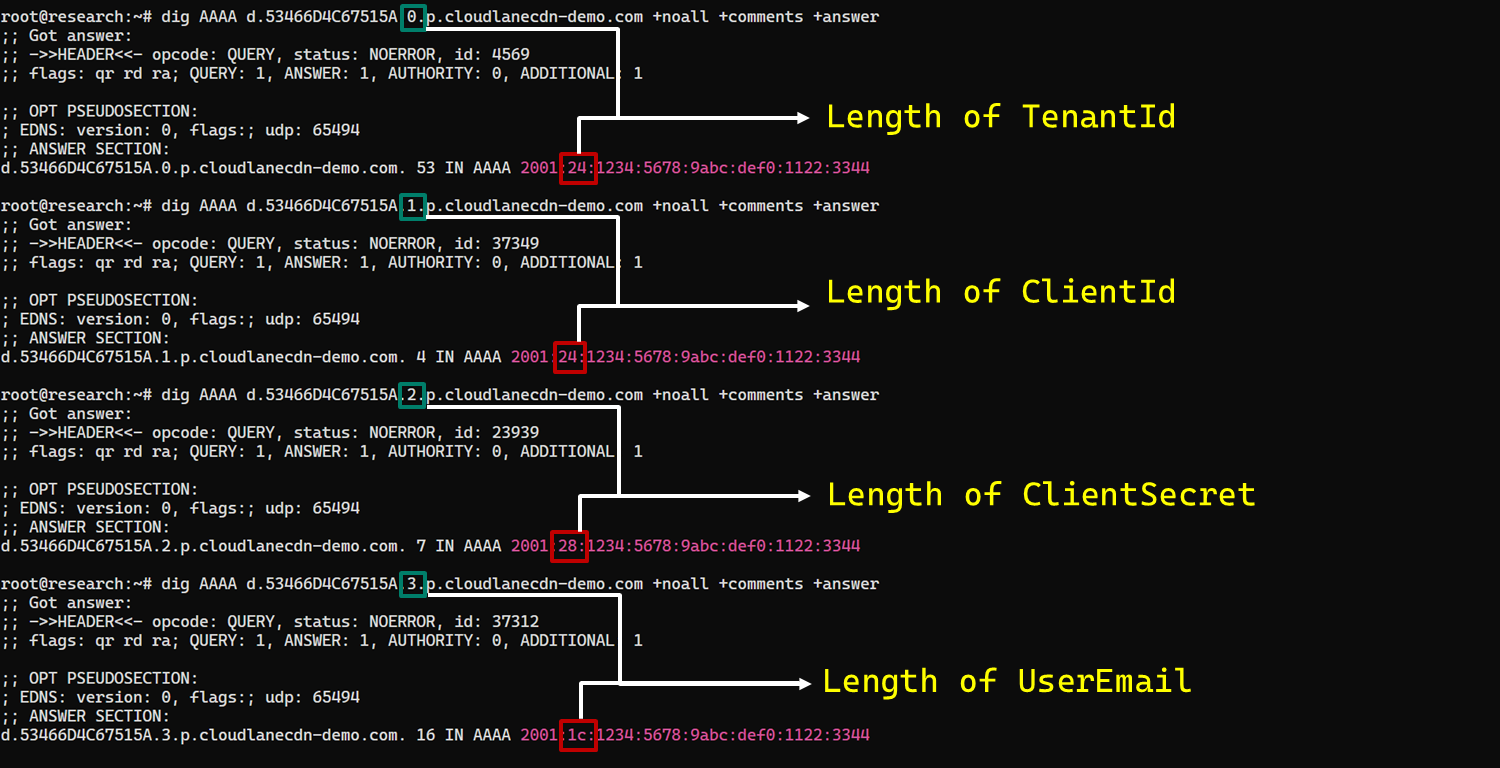Viewport: 1500px width, 768px height.
Task: Select the HEADER line with id: 4569
Action: [266, 55]
